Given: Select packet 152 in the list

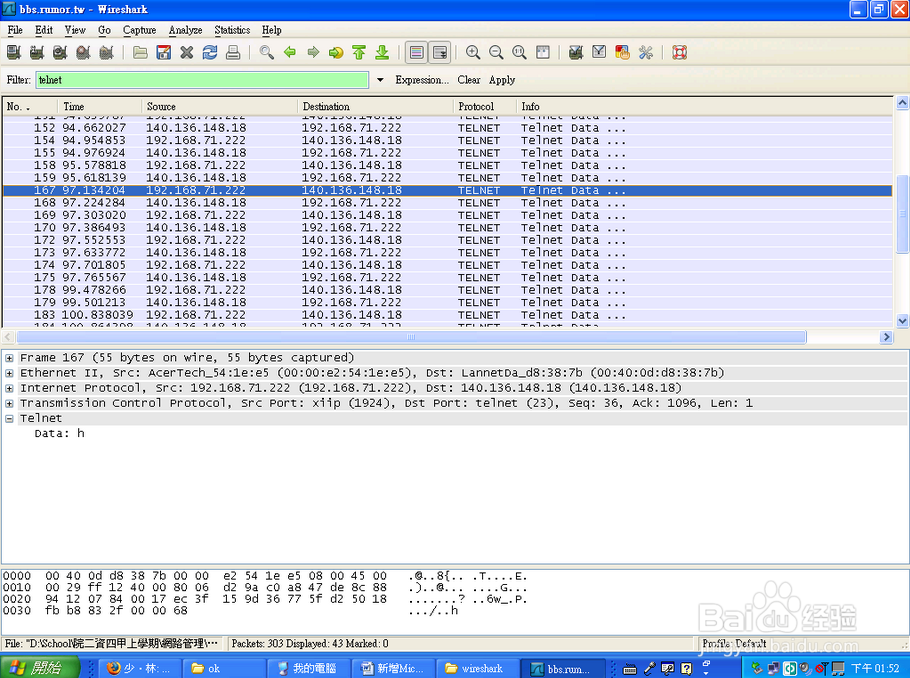Looking at the screenshot, I should (x=447, y=128).
